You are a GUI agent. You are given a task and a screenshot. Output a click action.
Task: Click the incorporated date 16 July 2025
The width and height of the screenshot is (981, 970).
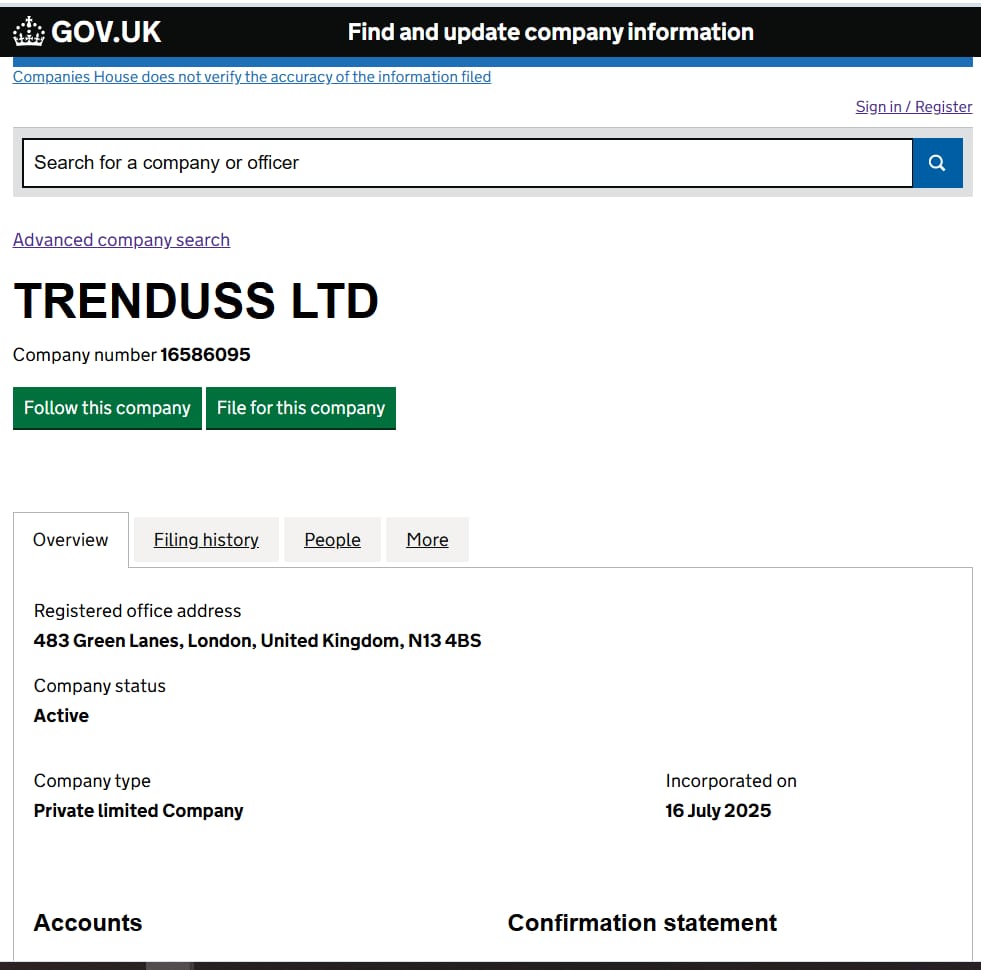click(718, 811)
